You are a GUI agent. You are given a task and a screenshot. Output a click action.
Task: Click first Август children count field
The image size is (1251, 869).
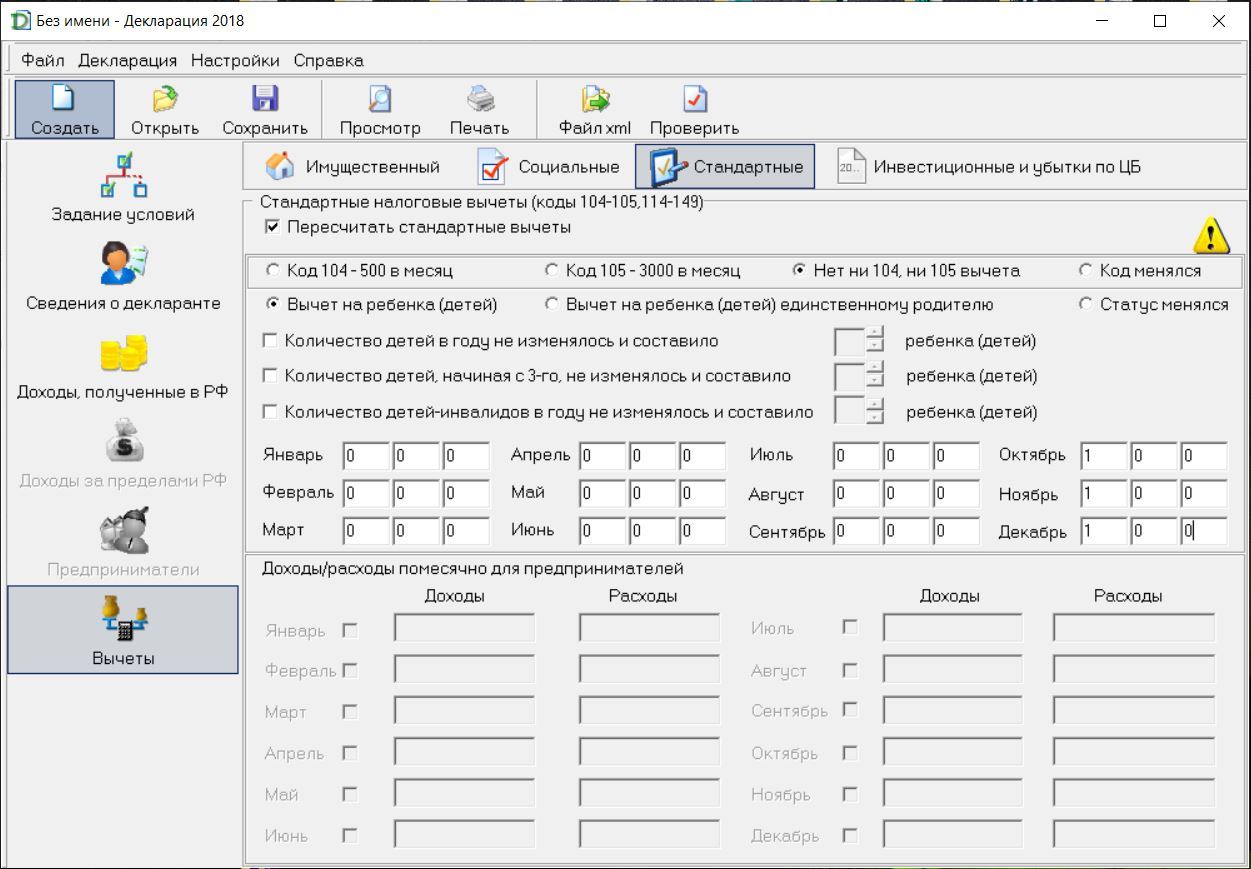tap(856, 493)
